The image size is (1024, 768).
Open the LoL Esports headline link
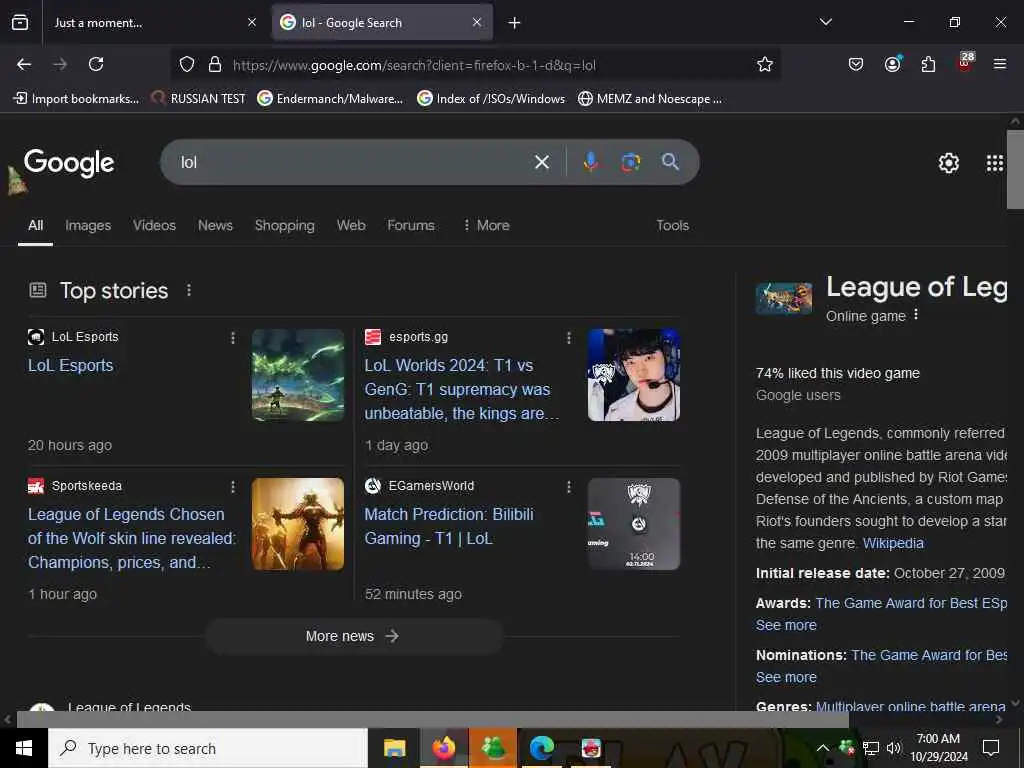(71, 366)
